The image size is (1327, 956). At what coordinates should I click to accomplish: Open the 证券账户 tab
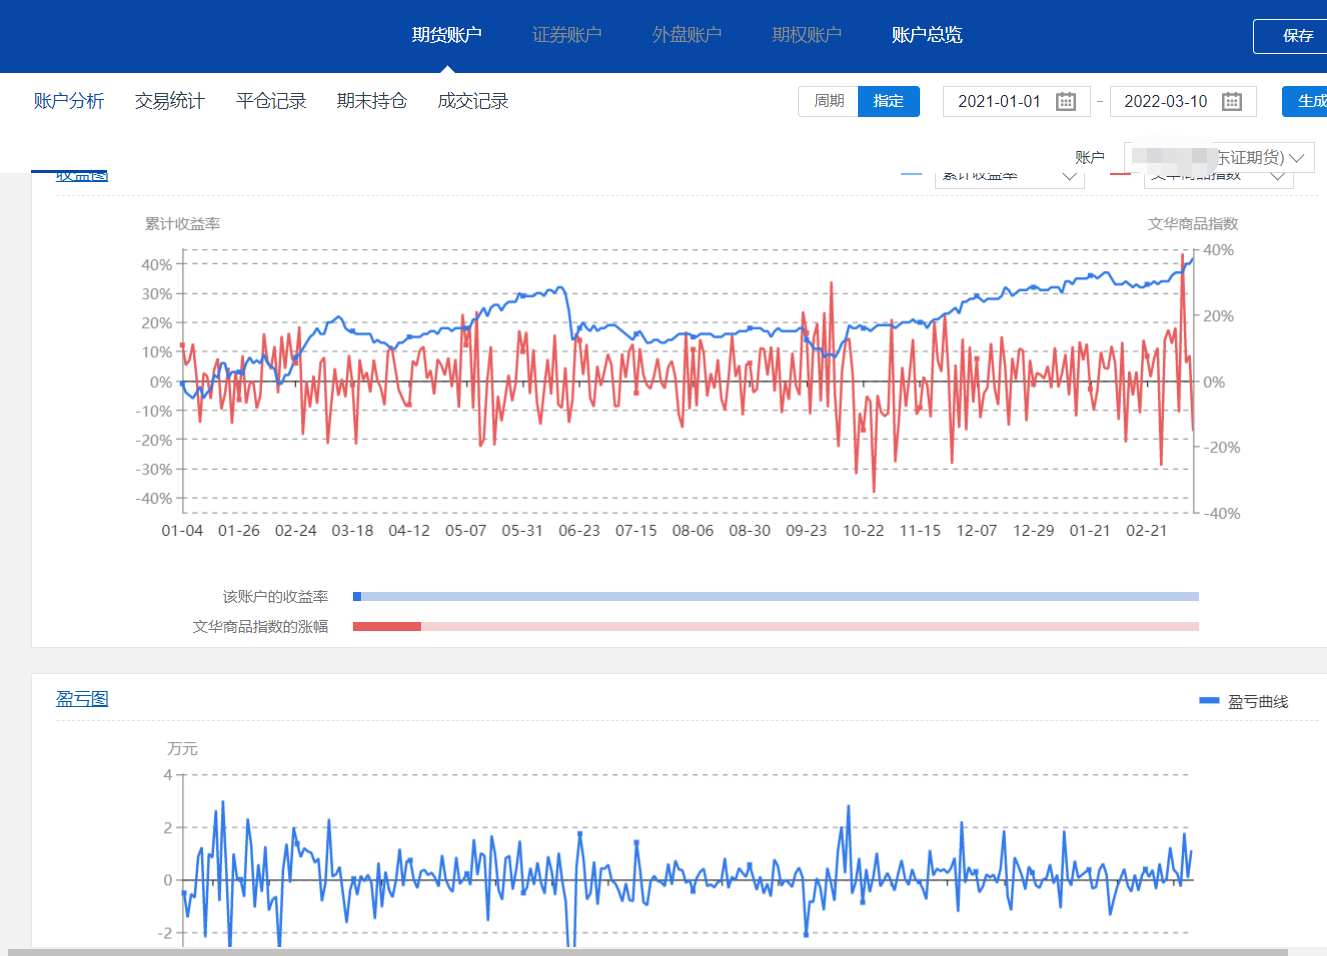pos(567,35)
